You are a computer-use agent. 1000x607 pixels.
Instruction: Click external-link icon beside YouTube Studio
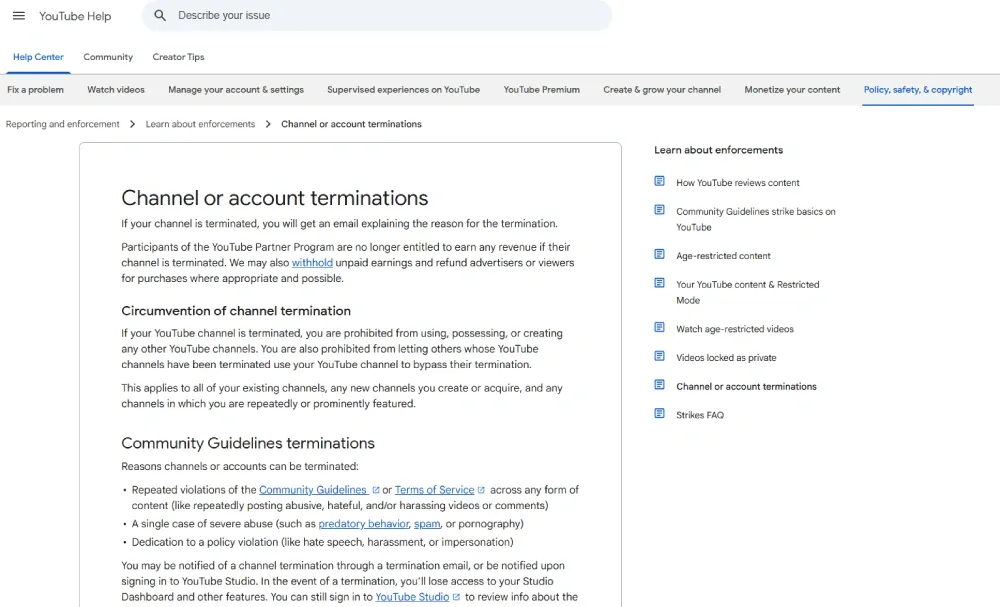click(x=456, y=597)
